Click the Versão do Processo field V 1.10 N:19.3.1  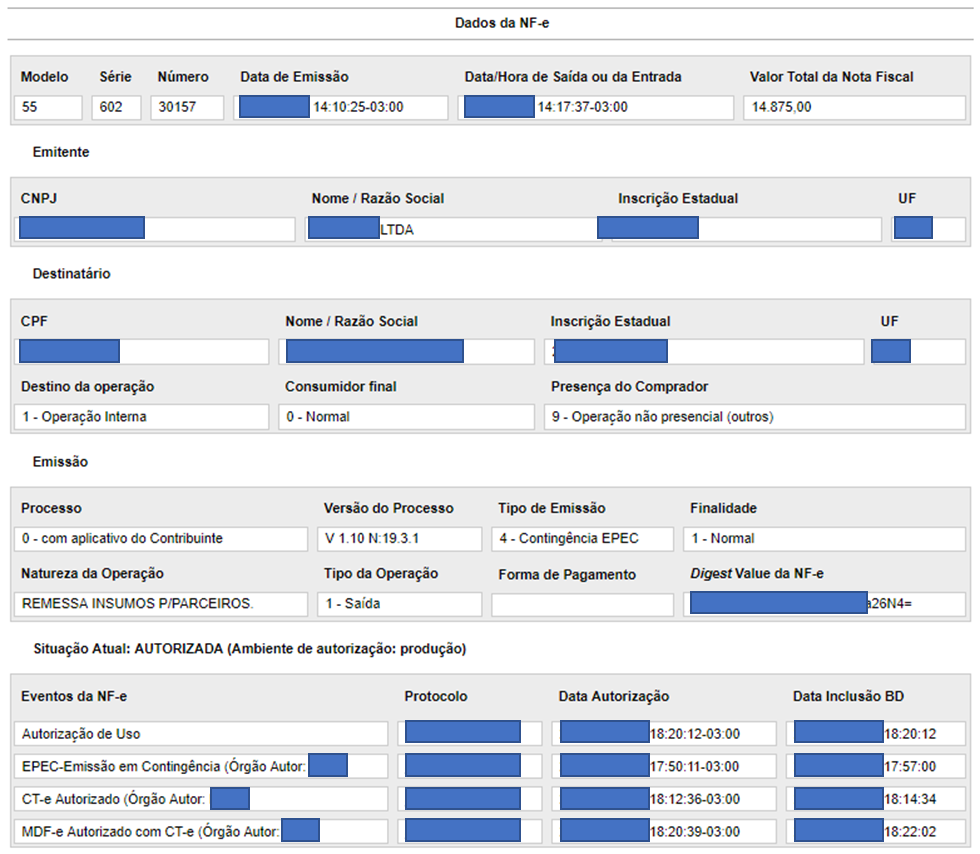coord(400,538)
